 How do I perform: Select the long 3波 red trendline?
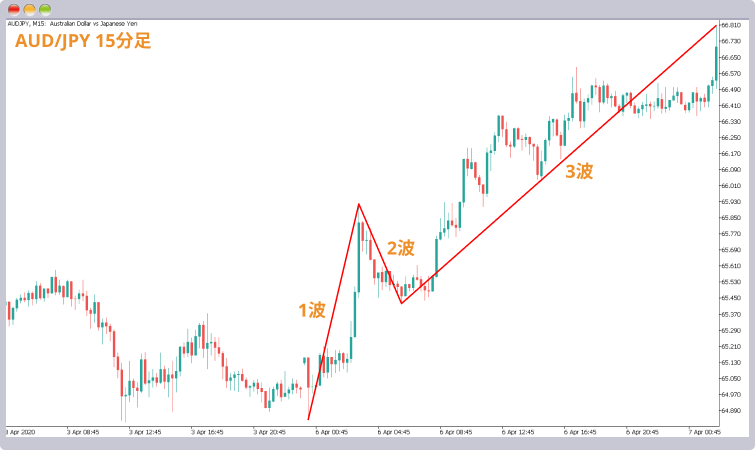point(559,164)
